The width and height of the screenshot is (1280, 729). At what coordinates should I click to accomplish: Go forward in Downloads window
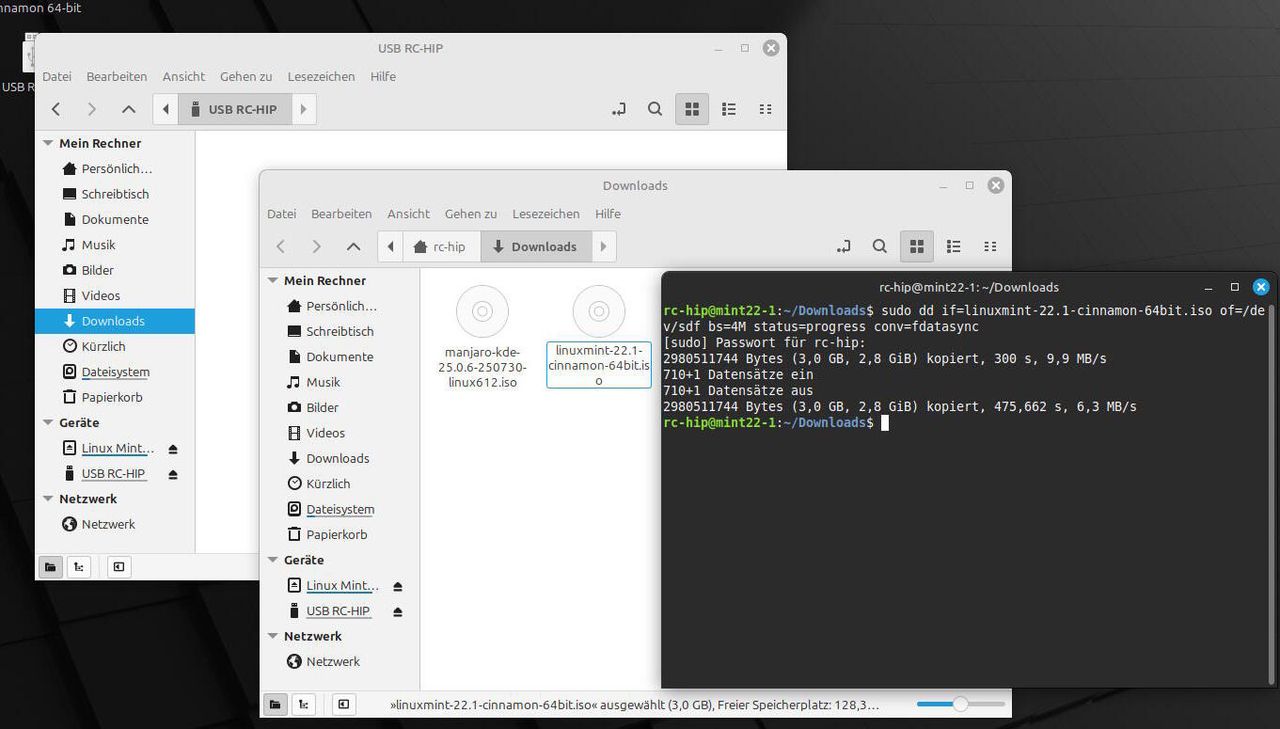[317, 246]
